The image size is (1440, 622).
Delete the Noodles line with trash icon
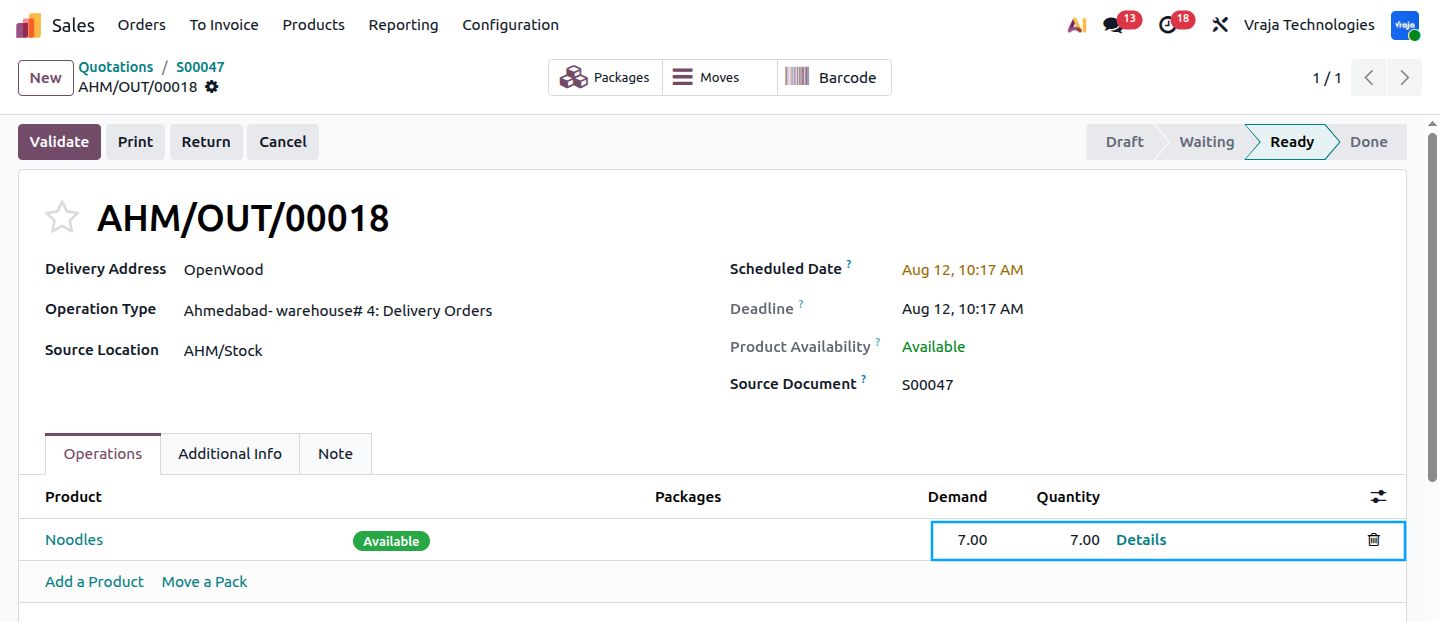[x=1374, y=540]
